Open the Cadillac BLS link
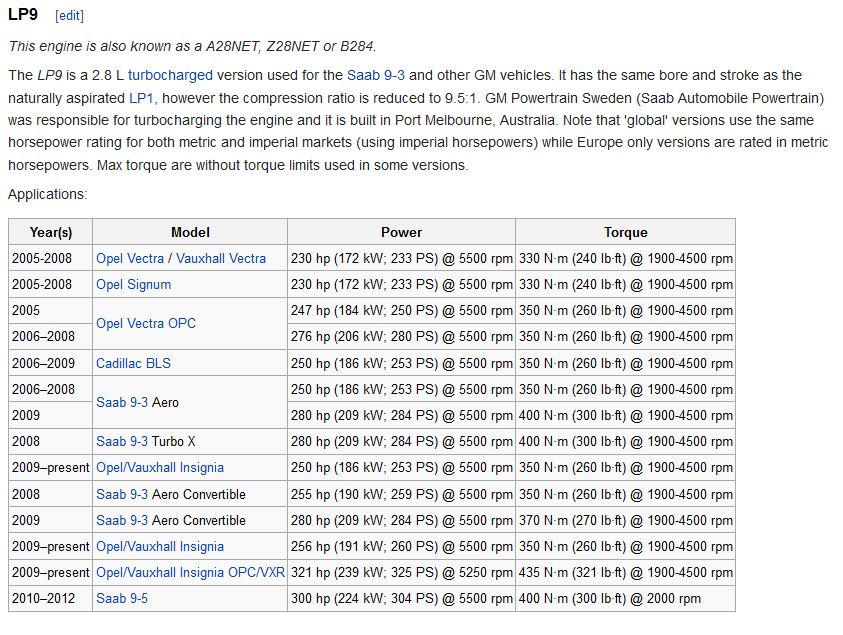 133,363
